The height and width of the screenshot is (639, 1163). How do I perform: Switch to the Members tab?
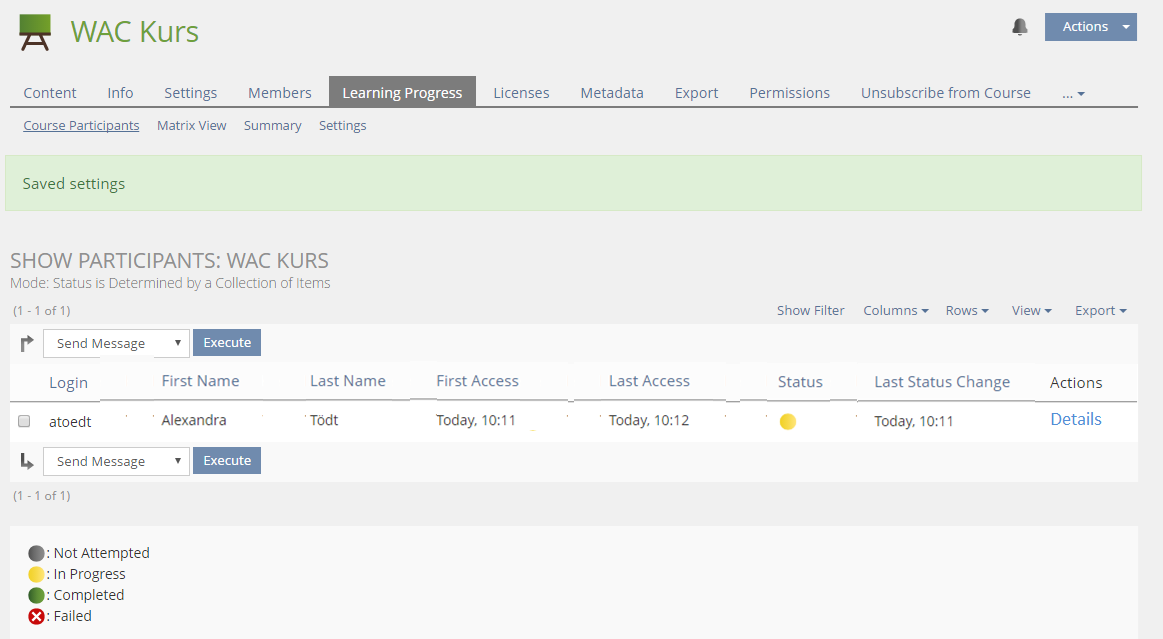click(280, 93)
